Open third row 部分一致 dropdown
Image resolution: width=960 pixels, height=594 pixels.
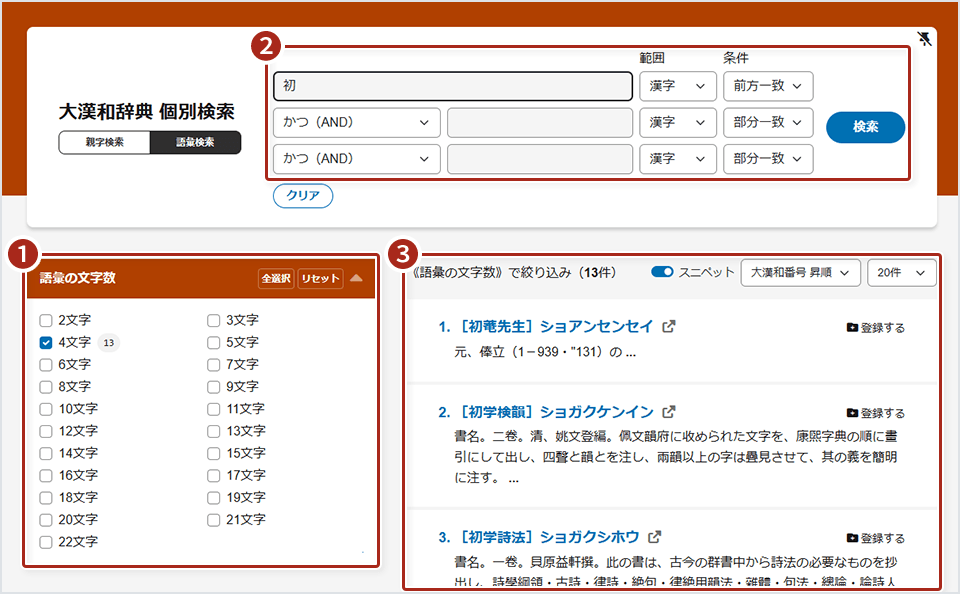768,159
